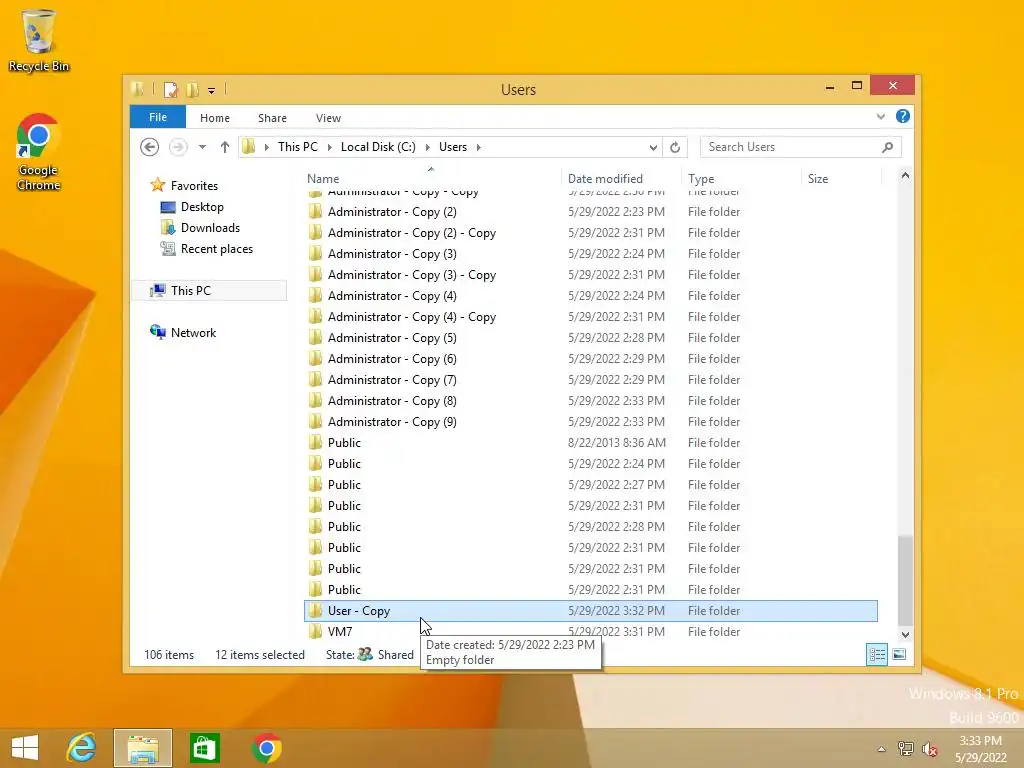This screenshot has width=1024, height=768.
Task: Click the search magnifier icon
Action: point(887,148)
